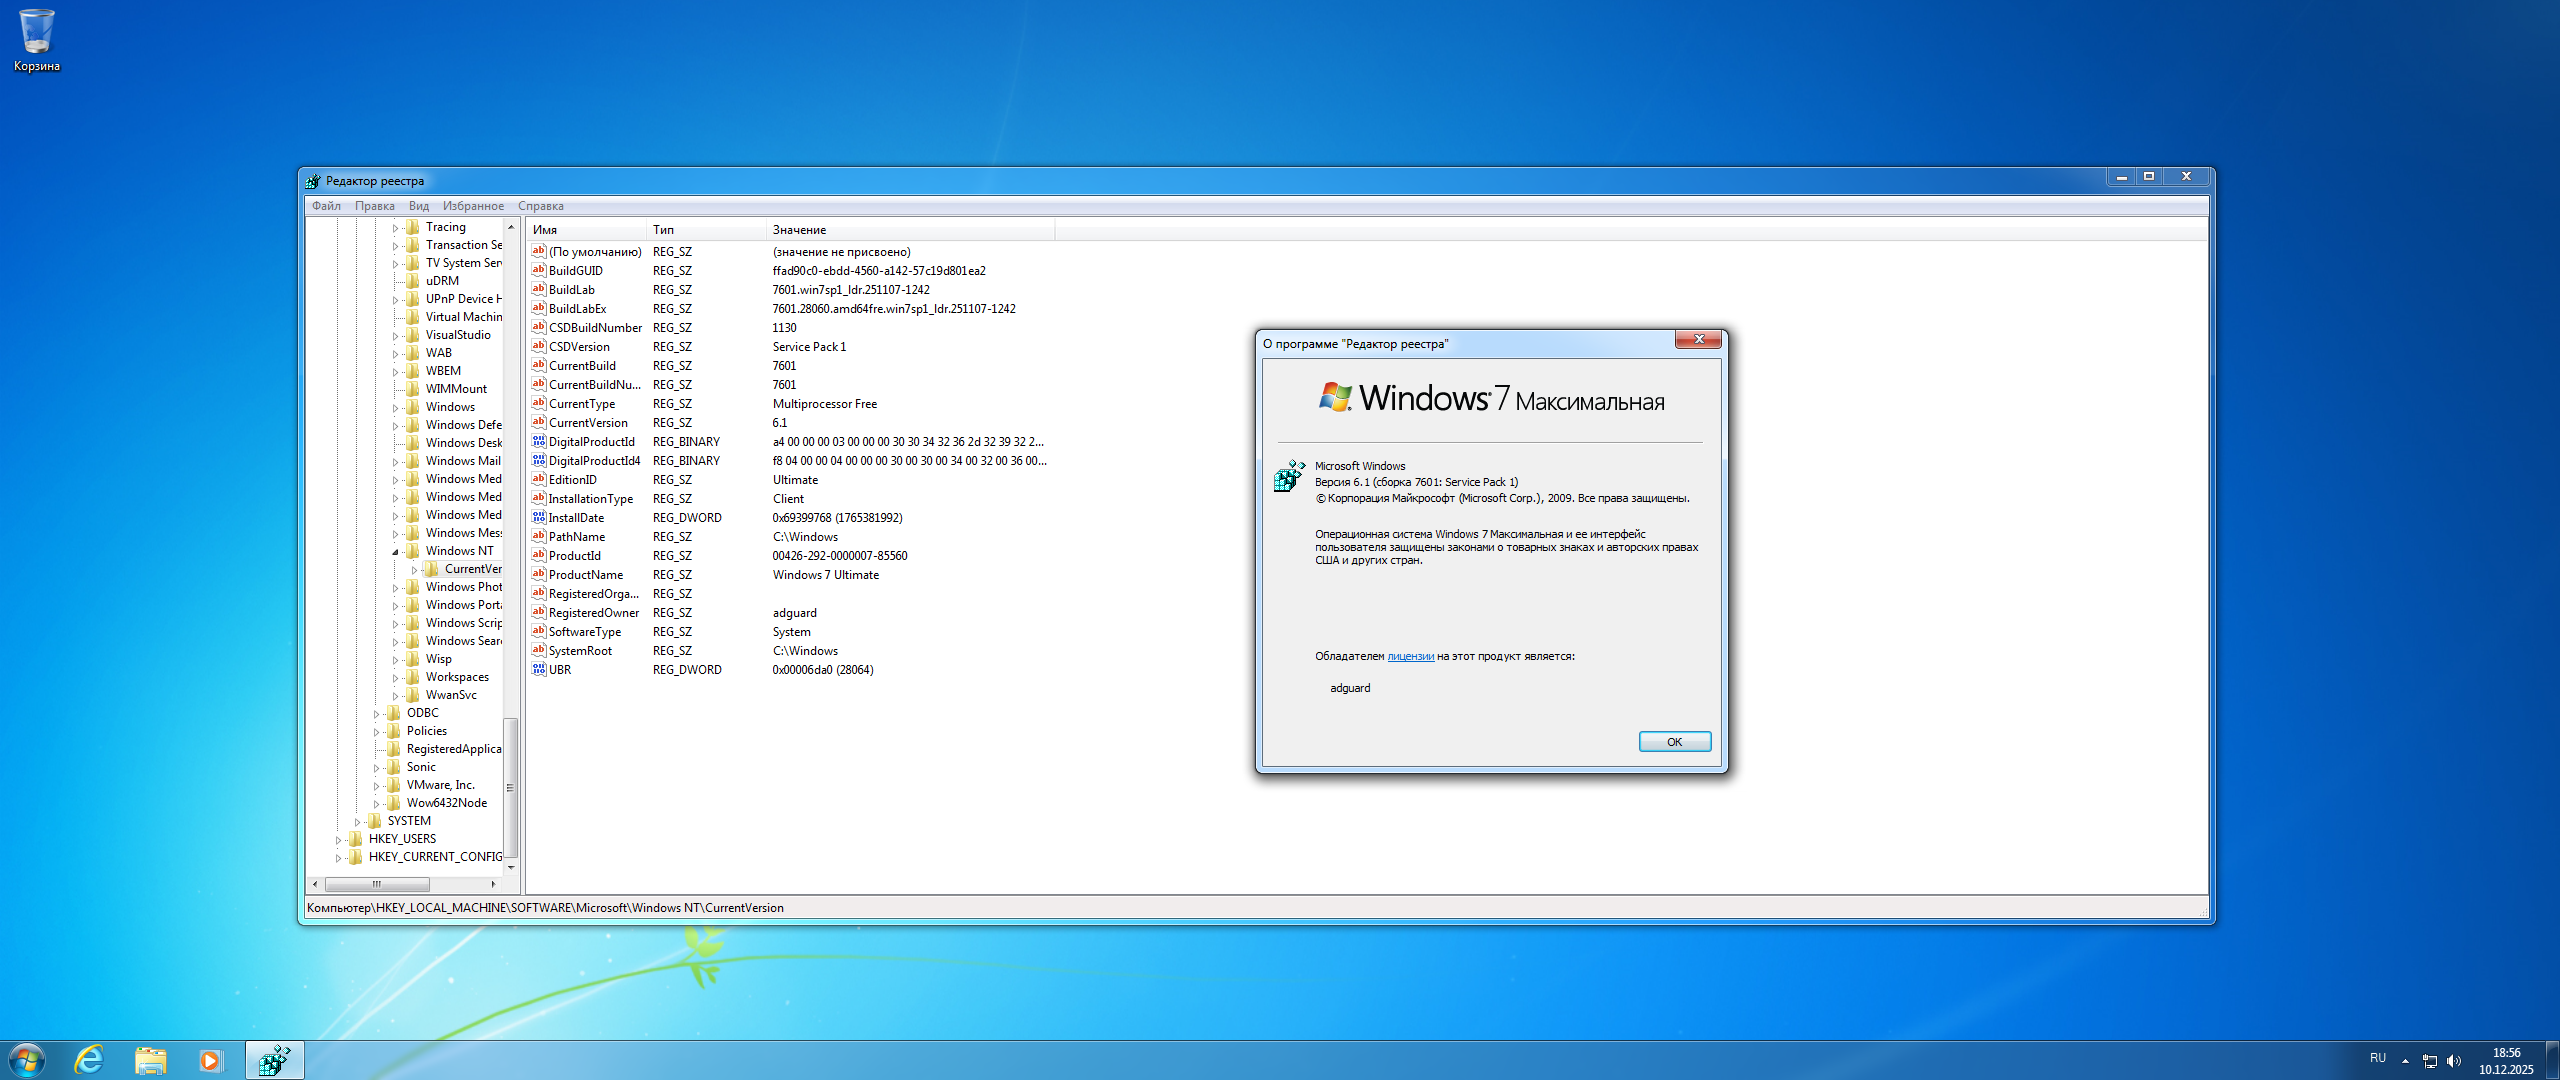Expand the HKEY_USERS hive
2560x1080 pixels.
tap(338, 840)
